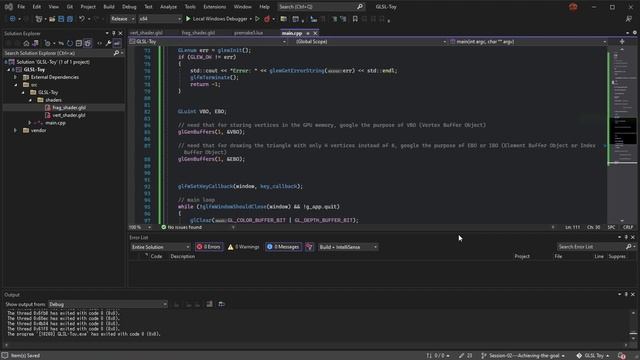The image size is (640, 360).
Task: Click the error list filter funnel icon
Action: pyautogui.click(x=309, y=247)
